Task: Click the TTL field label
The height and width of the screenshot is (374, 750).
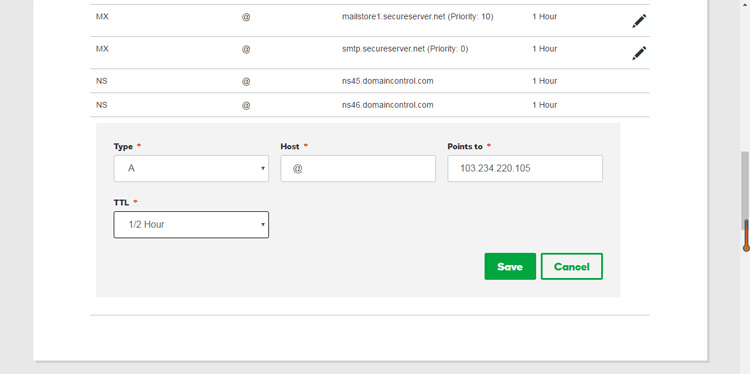Action: click(121, 203)
